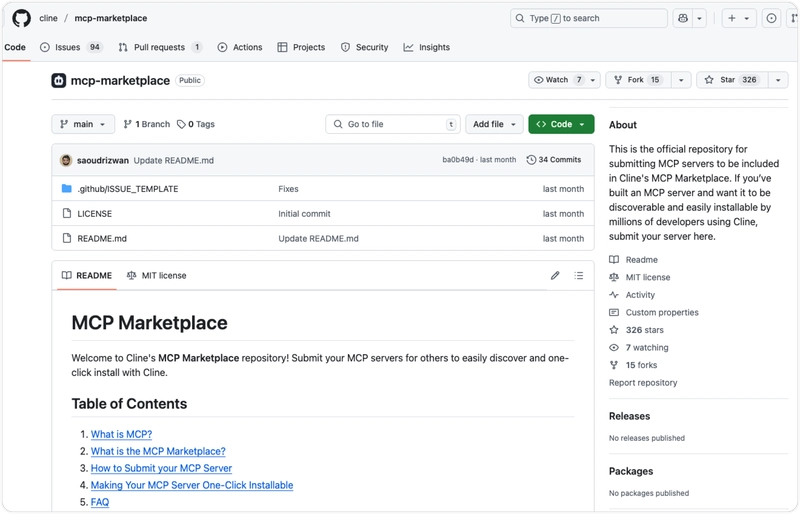
Task: View the 326 stars link
Action: tap(636, 330)
